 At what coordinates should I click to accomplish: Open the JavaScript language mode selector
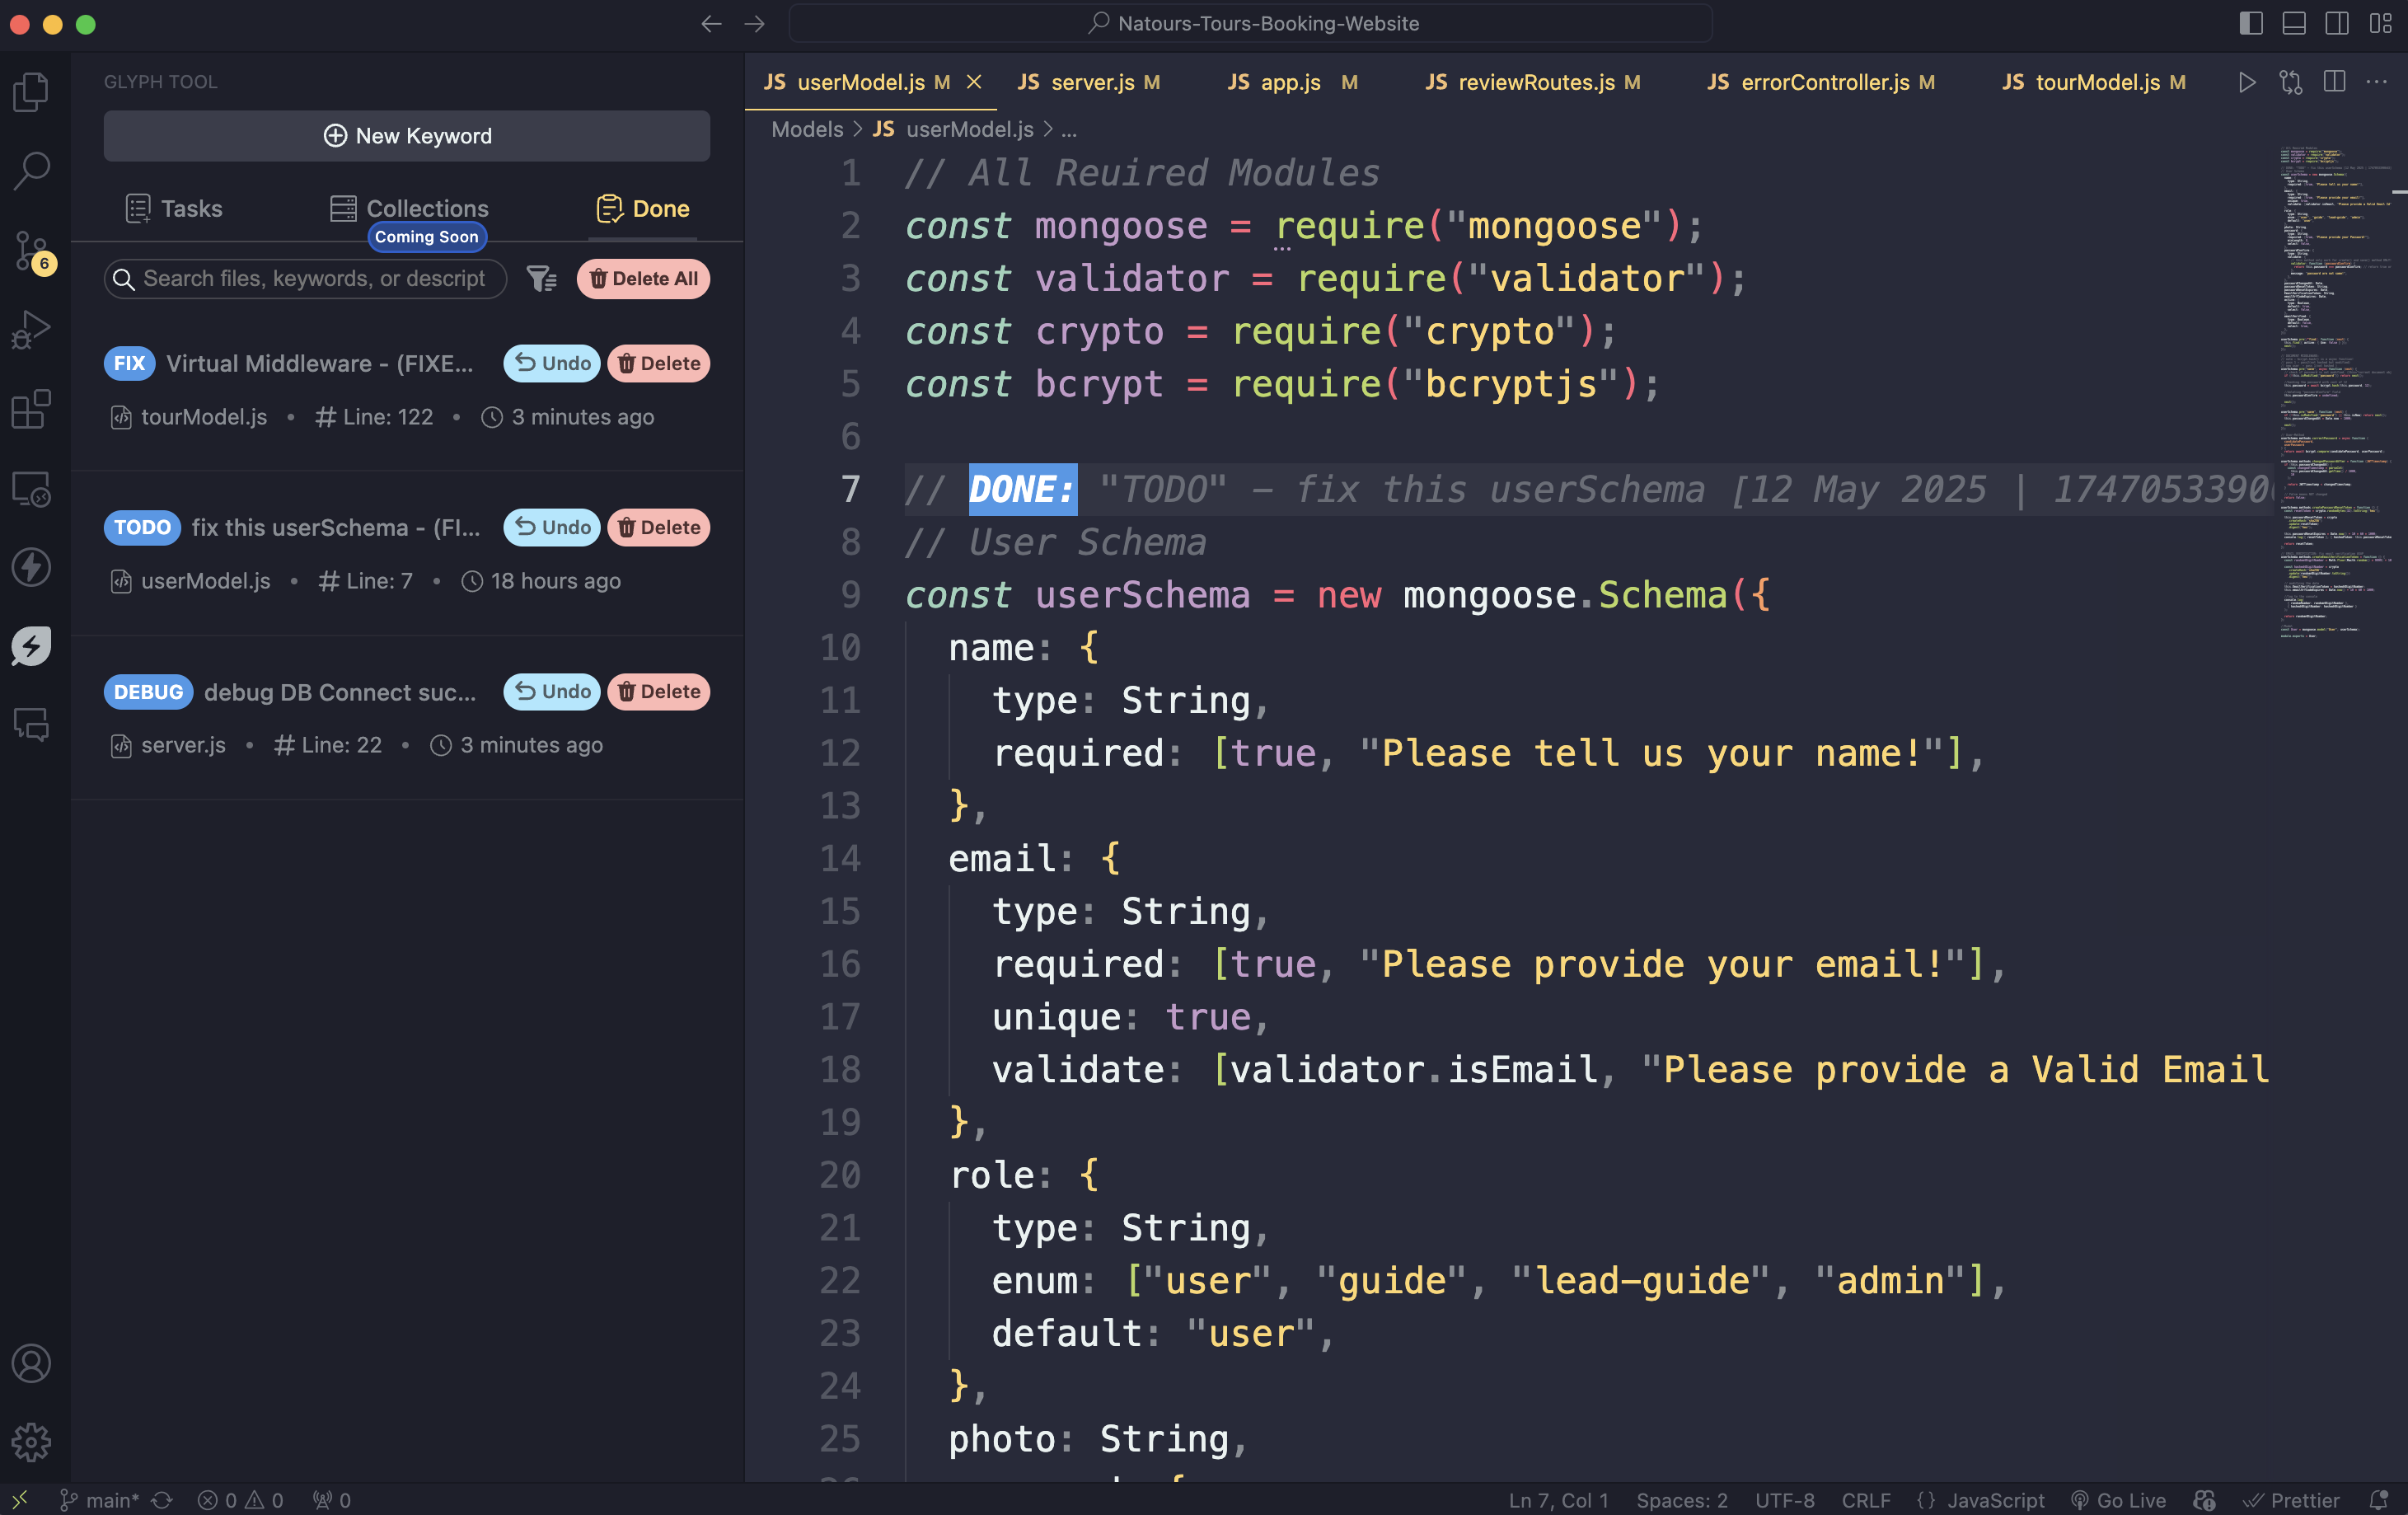(x=1994, y=1499)
